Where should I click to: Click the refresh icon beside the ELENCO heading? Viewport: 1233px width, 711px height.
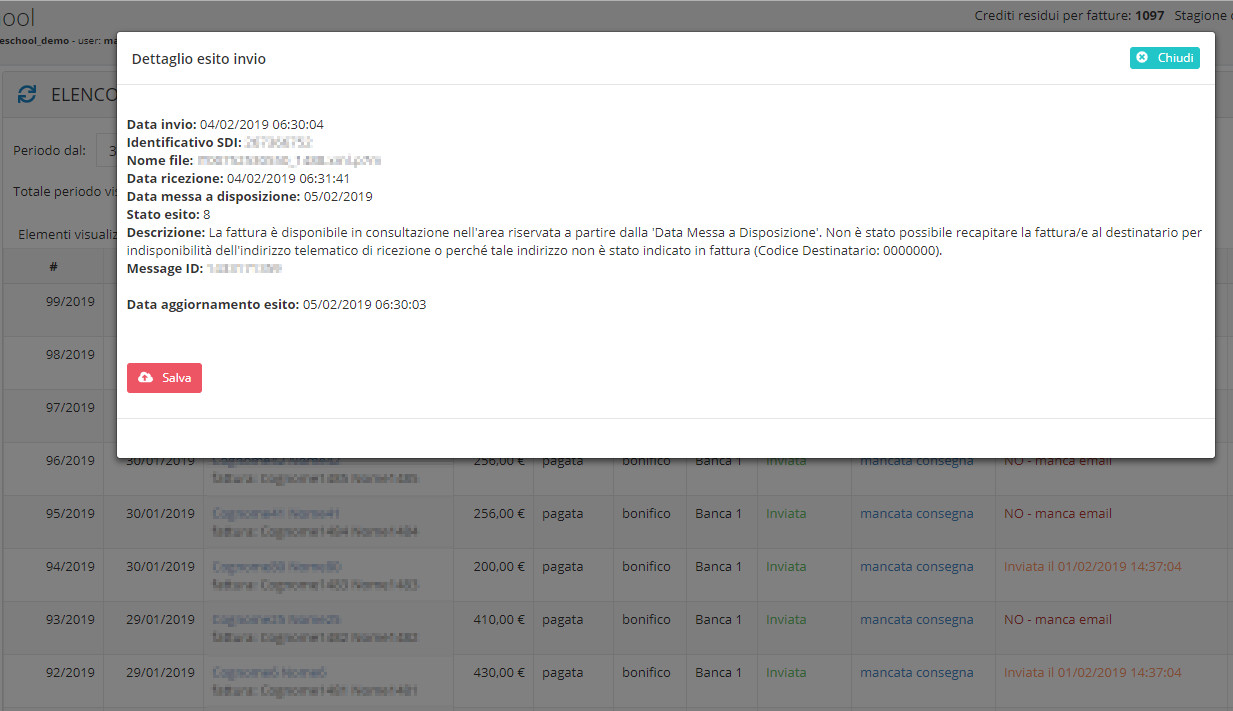27,95
